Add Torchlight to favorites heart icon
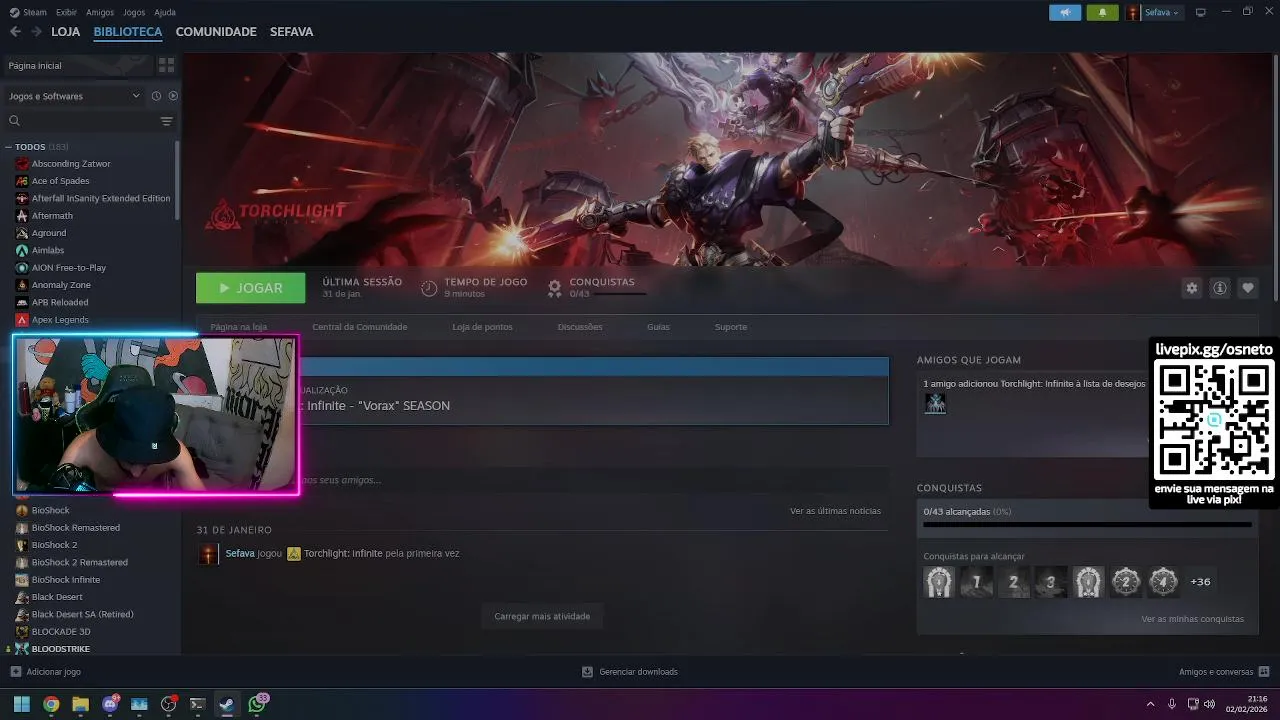The image size is (1280, 720). click(x=1248, y=288)
